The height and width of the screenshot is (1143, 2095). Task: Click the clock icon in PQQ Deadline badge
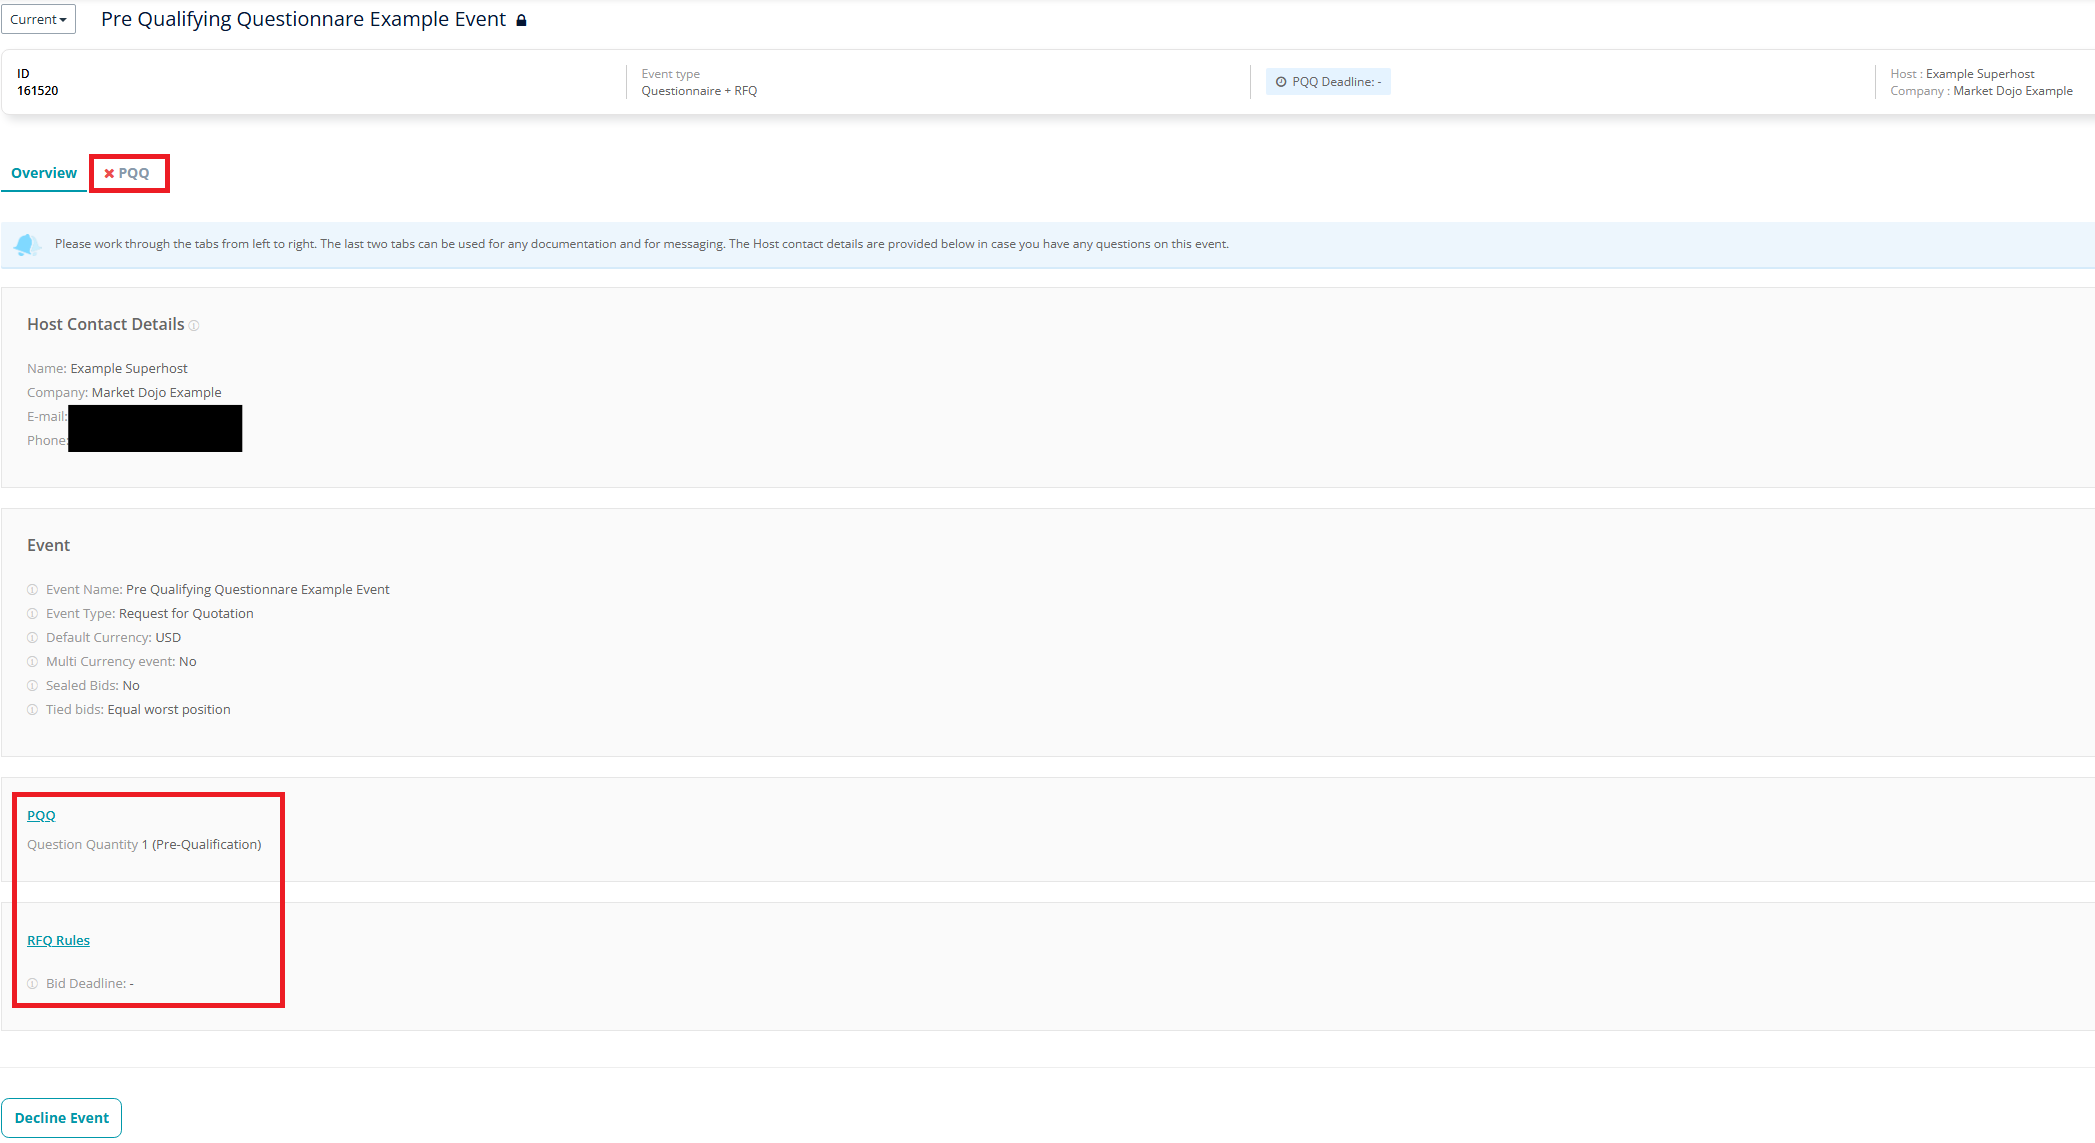1281,82
